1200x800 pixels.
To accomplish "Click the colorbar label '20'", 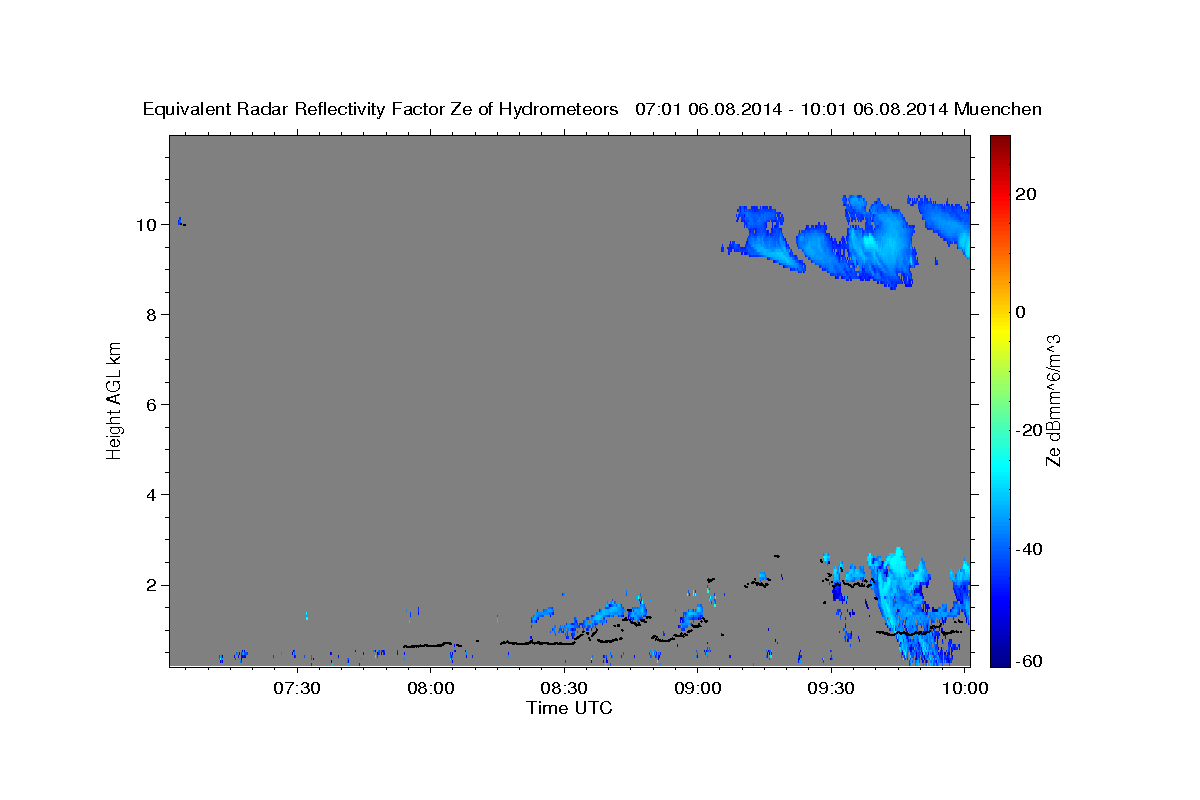I will tap(1025, 194).
